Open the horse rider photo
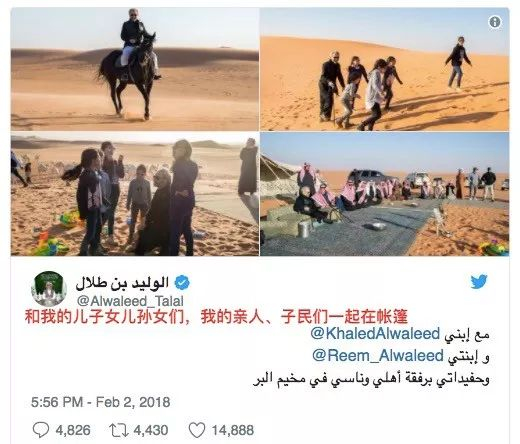Viewport: 520px width, 444px height. pos(135,69)
